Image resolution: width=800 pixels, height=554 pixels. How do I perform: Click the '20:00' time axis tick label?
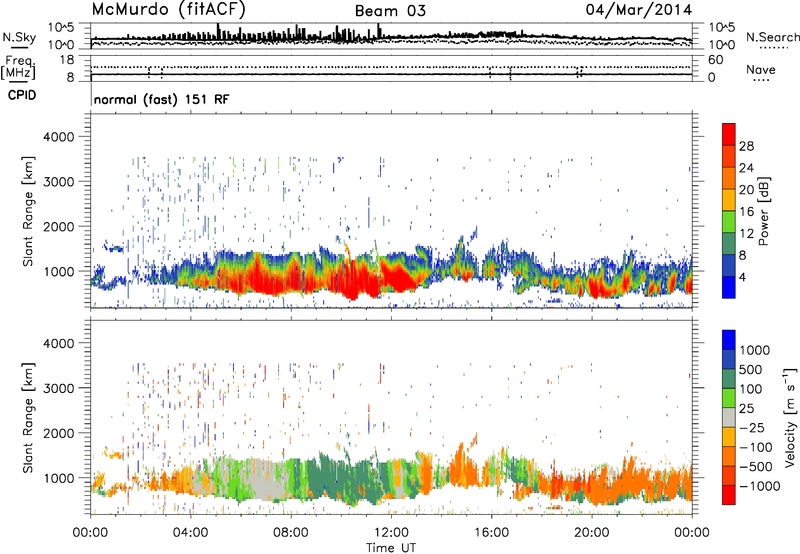coord(591,533)
